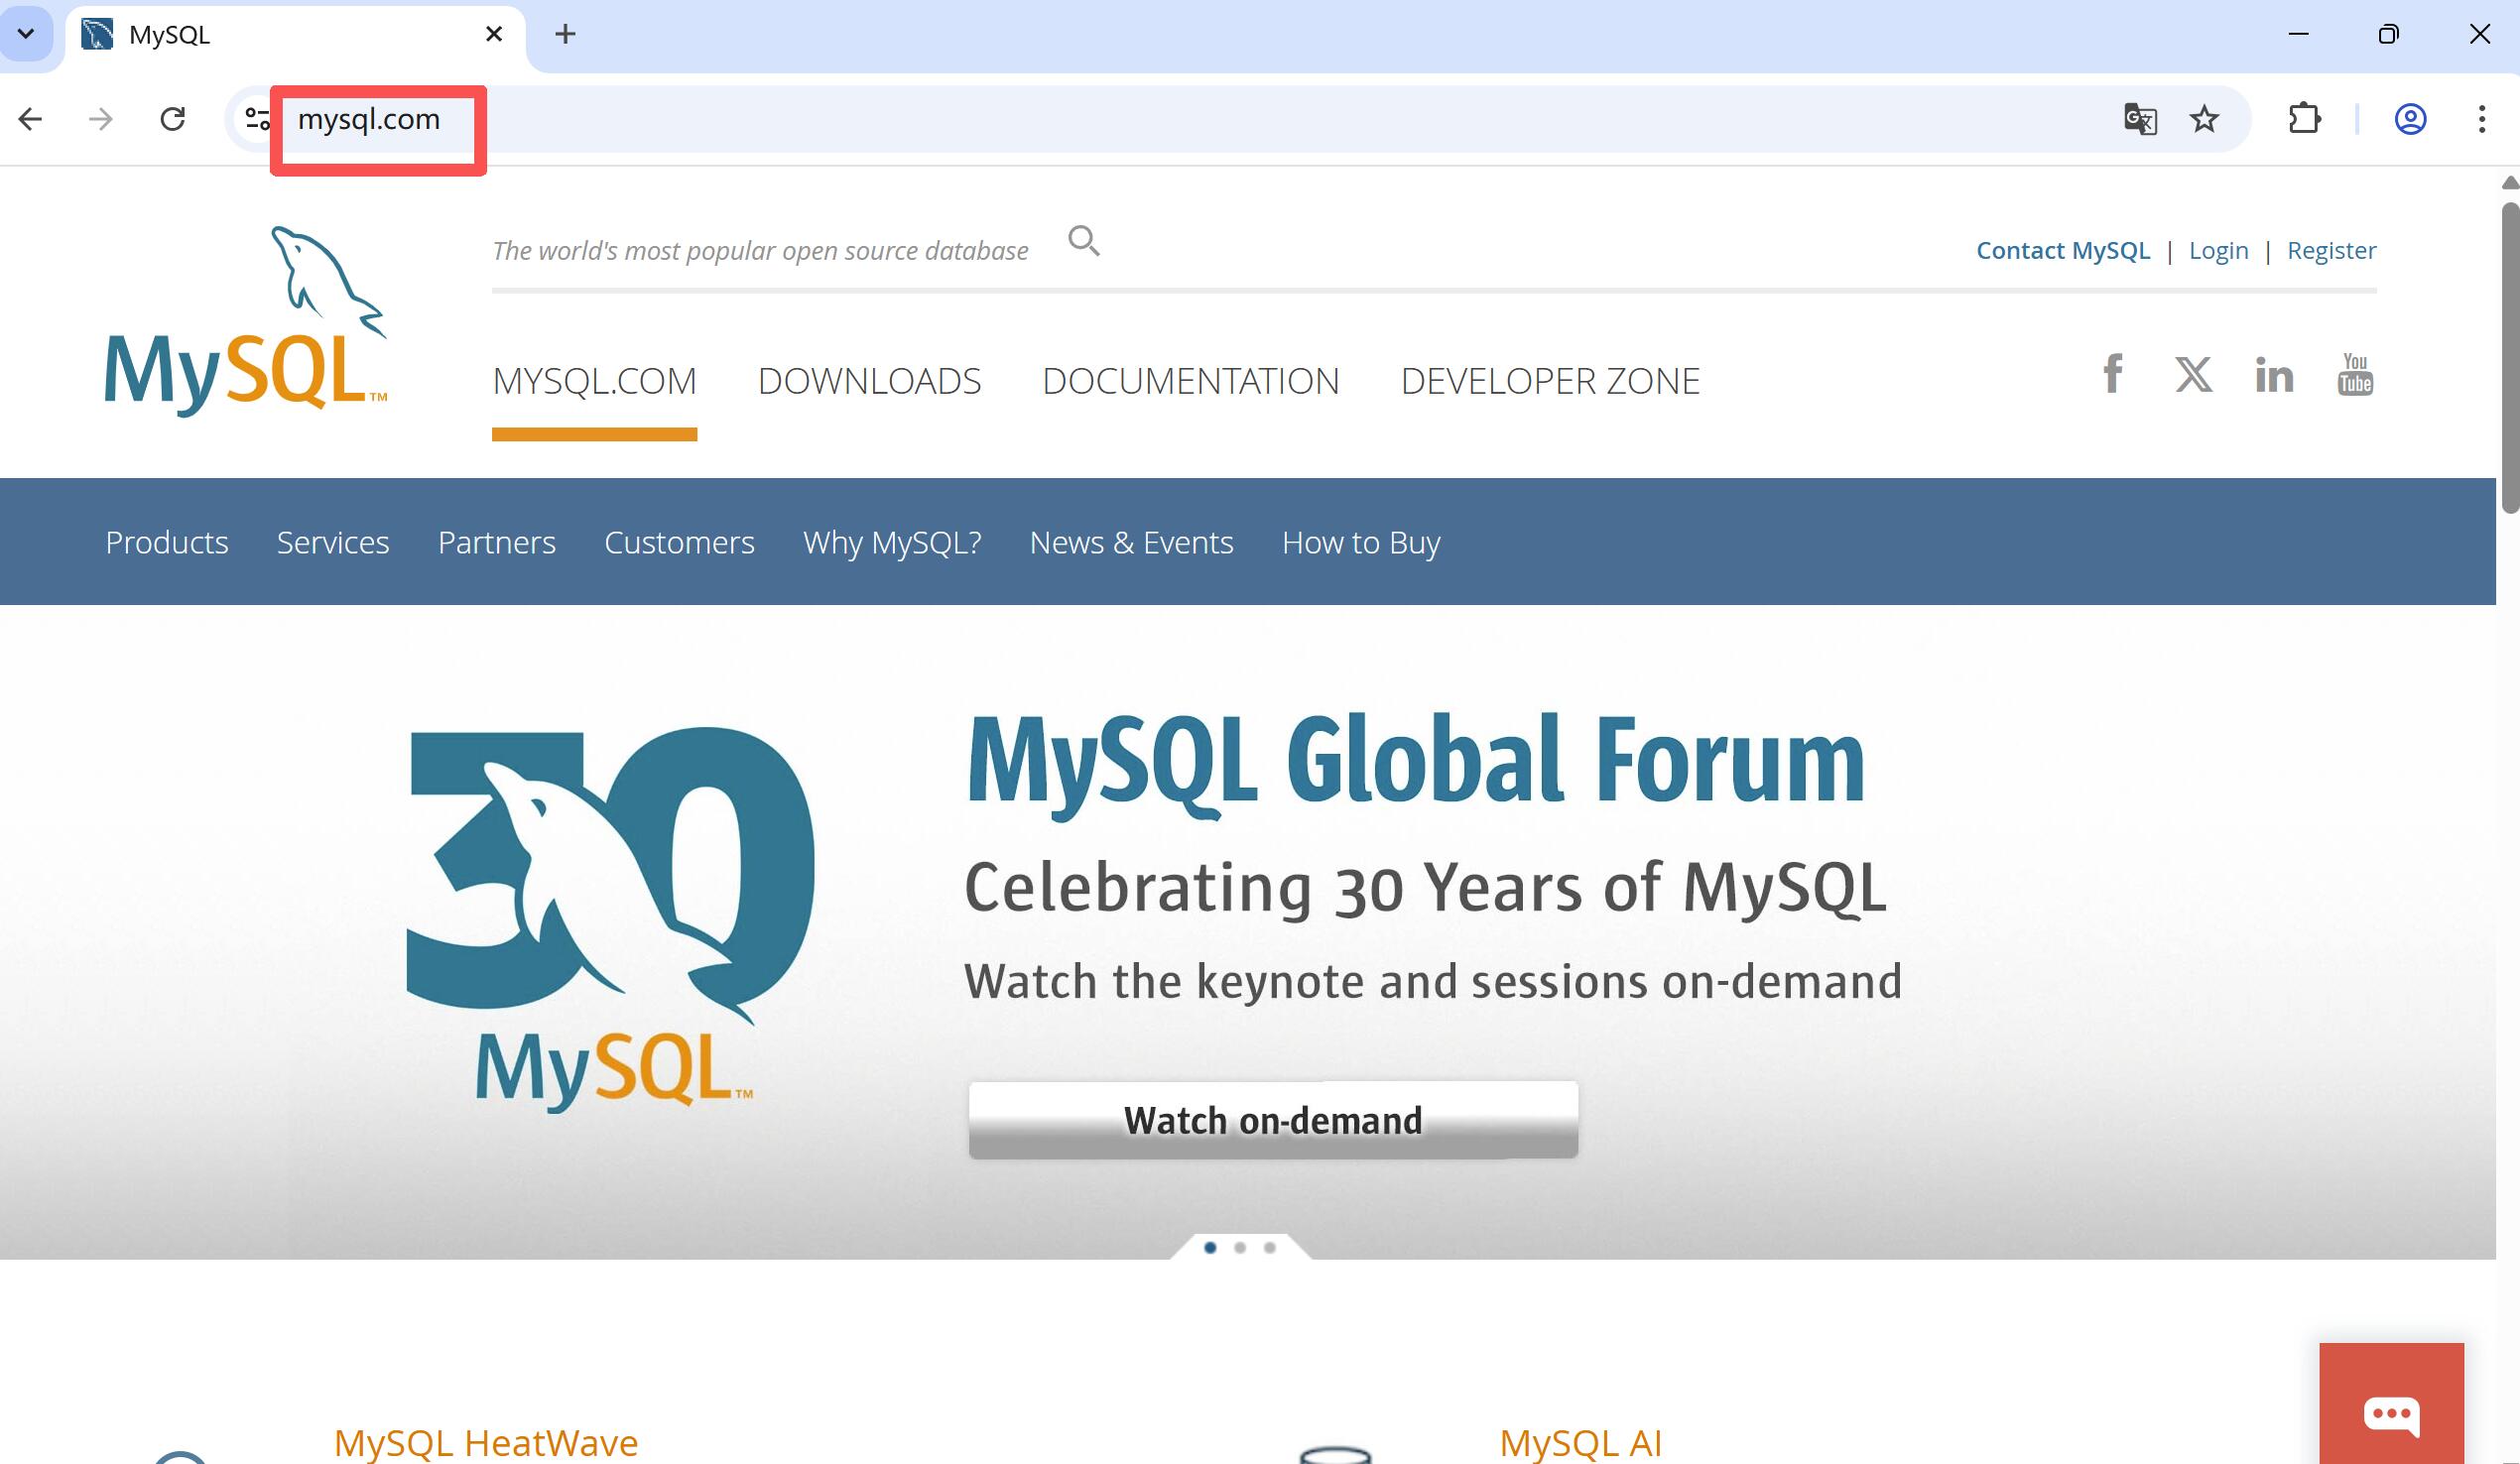The image size is (2520, 1464).
Task: Click the Google Translate icon
Action: pyautogui.click(x=2140, y=119)
